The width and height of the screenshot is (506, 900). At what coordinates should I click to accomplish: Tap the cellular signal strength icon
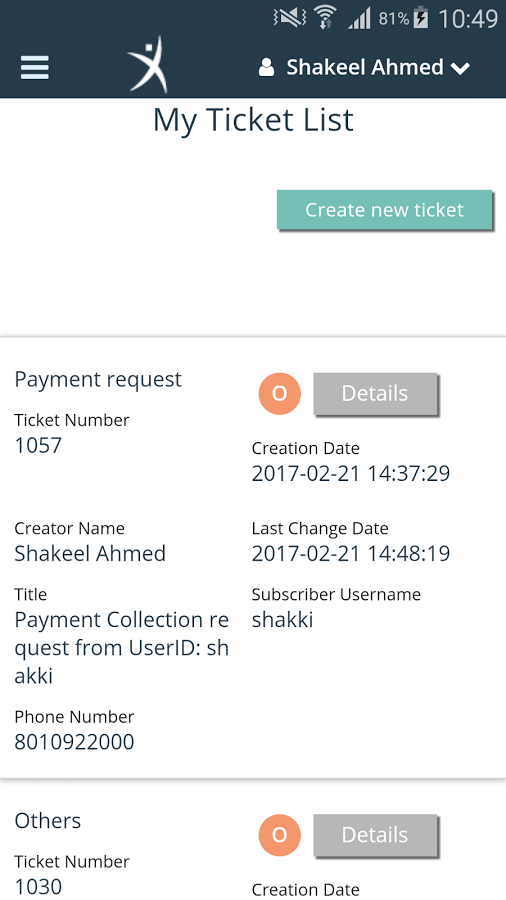coord(359,20)
